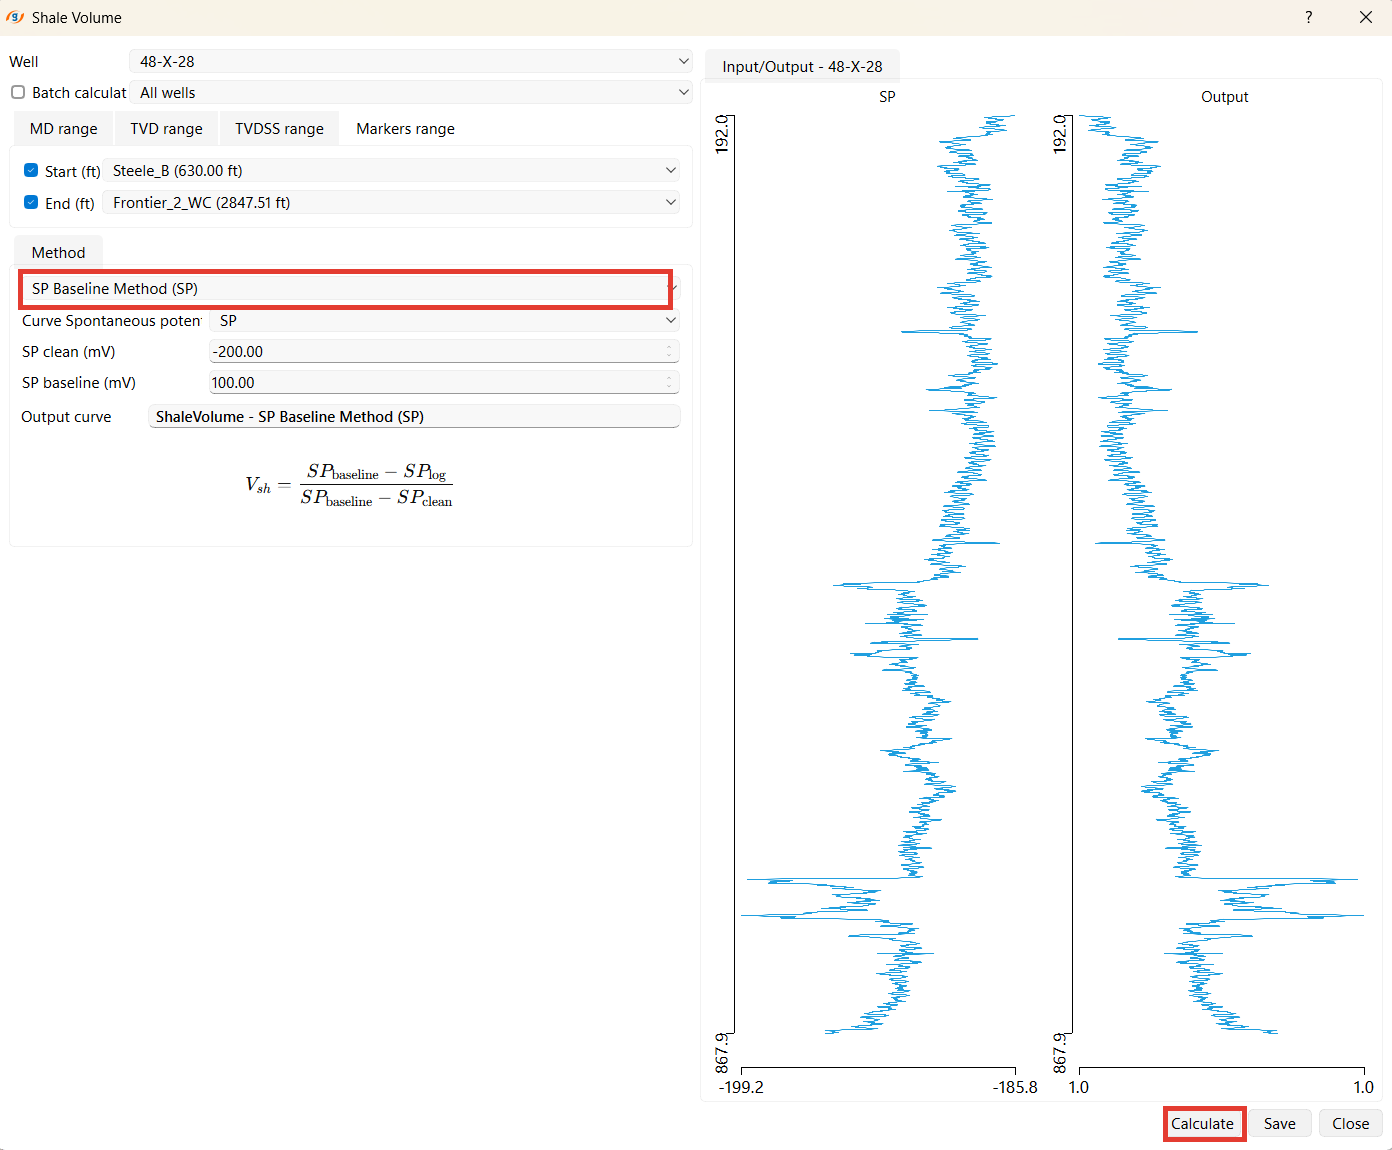The image size is (1392, 1150).
Task: Click the Shale Volume application icon
Action: [x=15, y=17]
